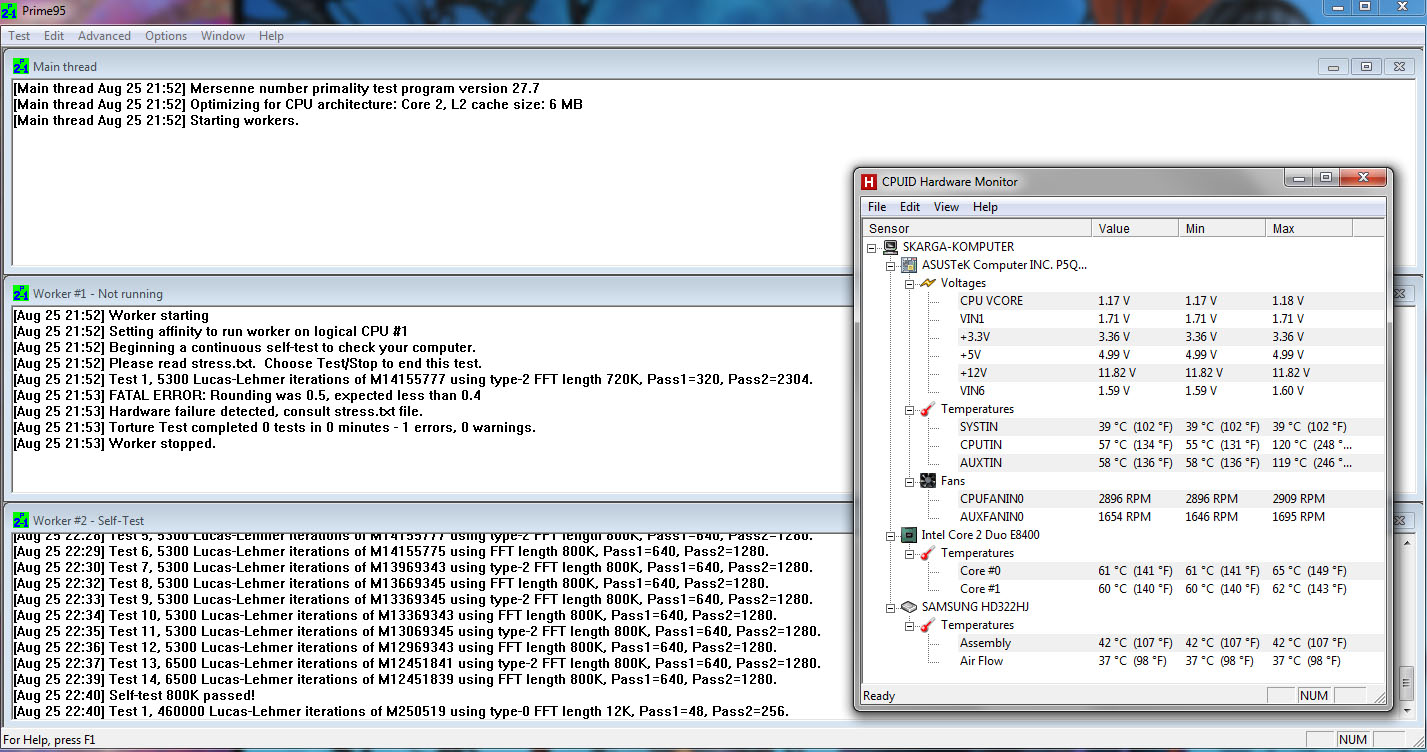Click the thermometer icon under Intel Core 2 Duo
1427x752 pixels.
(928, 553)
